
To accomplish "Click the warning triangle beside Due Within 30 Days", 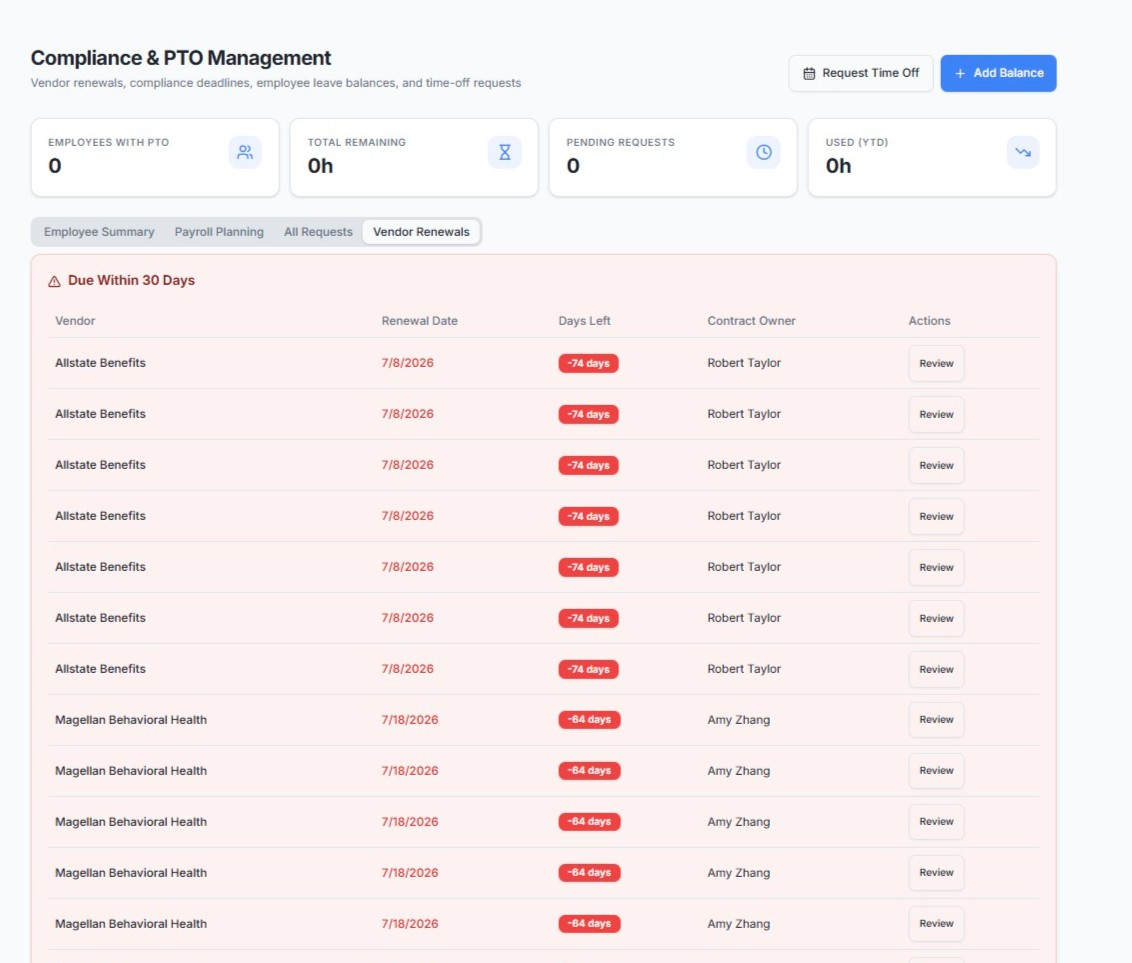I will tap(54, 281).
